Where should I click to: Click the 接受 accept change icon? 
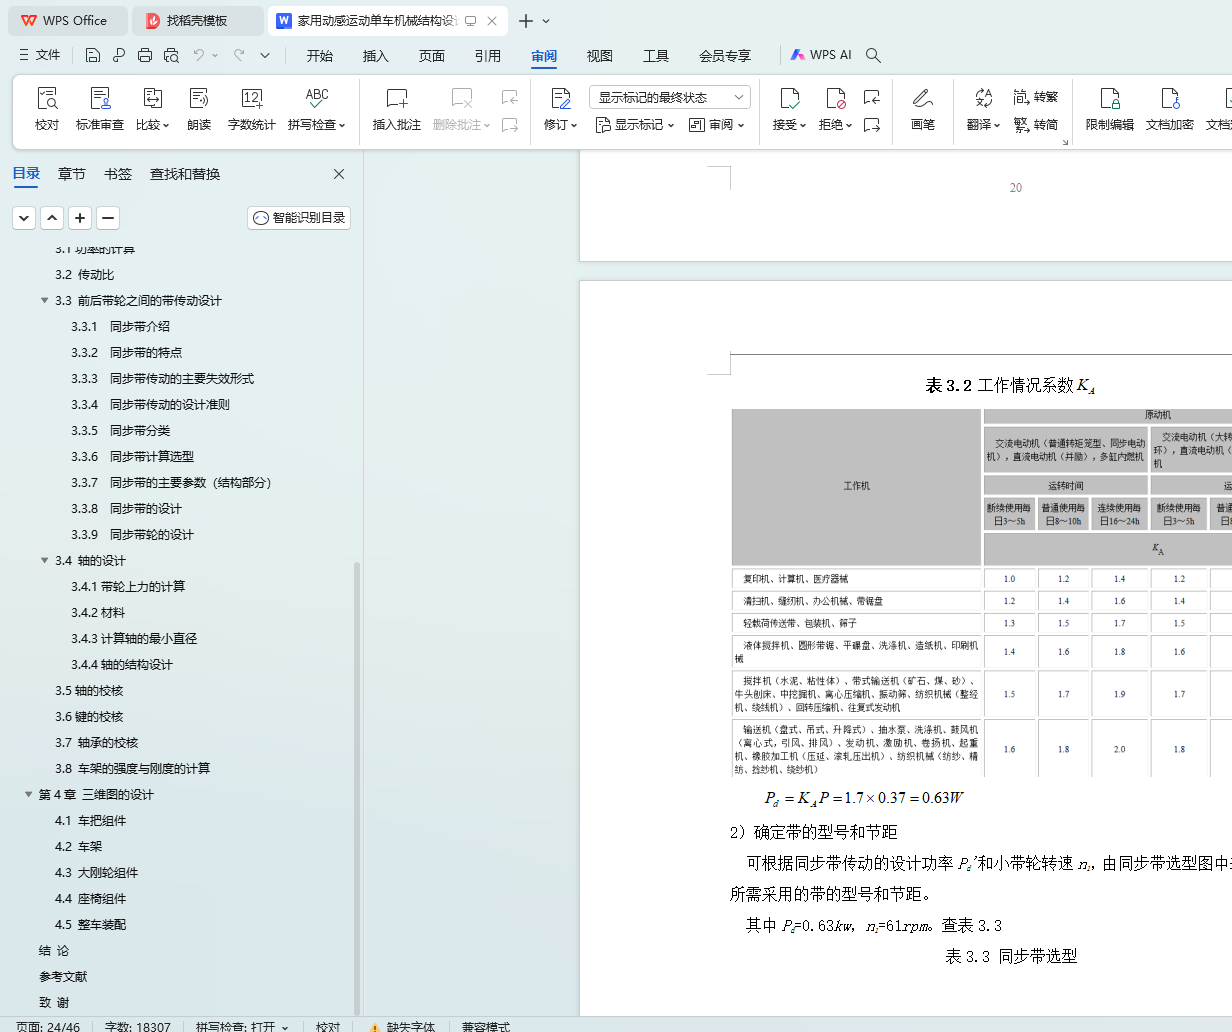click(789, 98)
